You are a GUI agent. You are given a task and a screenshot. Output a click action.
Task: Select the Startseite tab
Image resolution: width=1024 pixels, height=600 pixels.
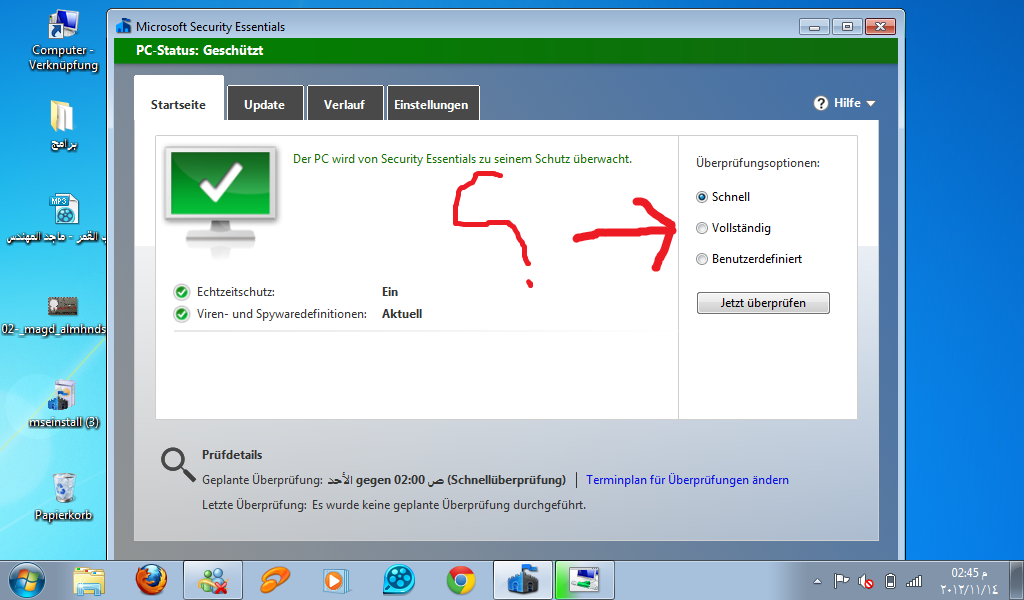pos(178,99)
